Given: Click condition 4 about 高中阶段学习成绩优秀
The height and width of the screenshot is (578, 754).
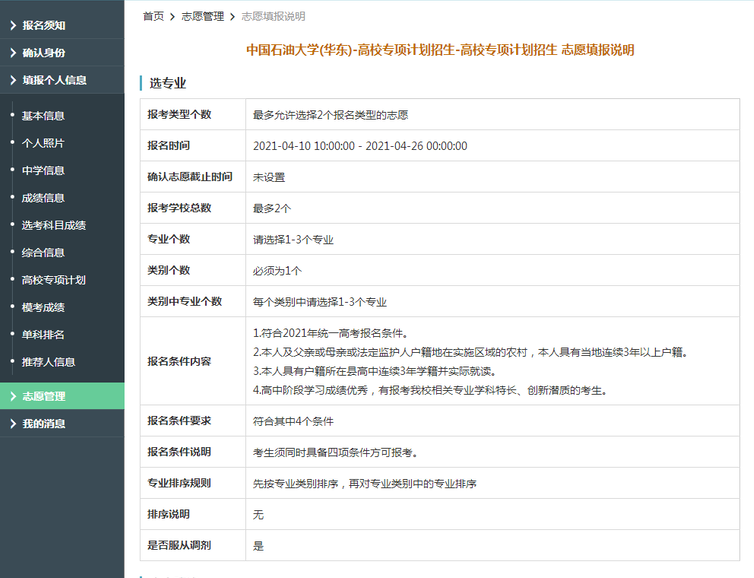Looking at the screenshot, I should point(430,390).
